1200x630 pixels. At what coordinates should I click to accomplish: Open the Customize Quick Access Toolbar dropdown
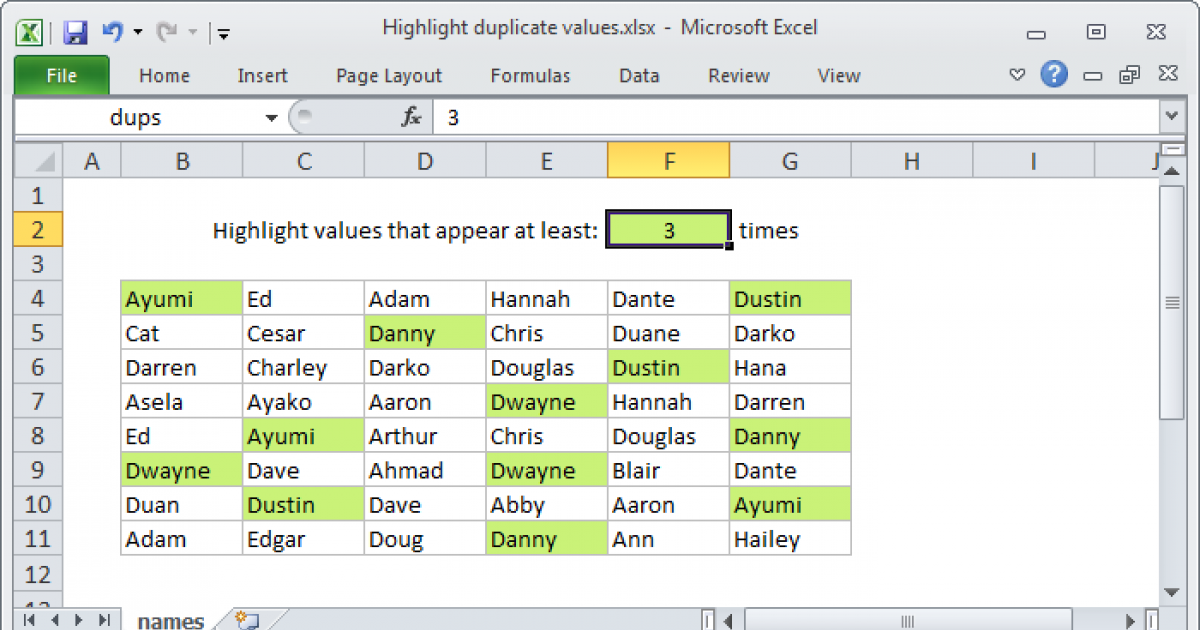click(x=222, y=32)
